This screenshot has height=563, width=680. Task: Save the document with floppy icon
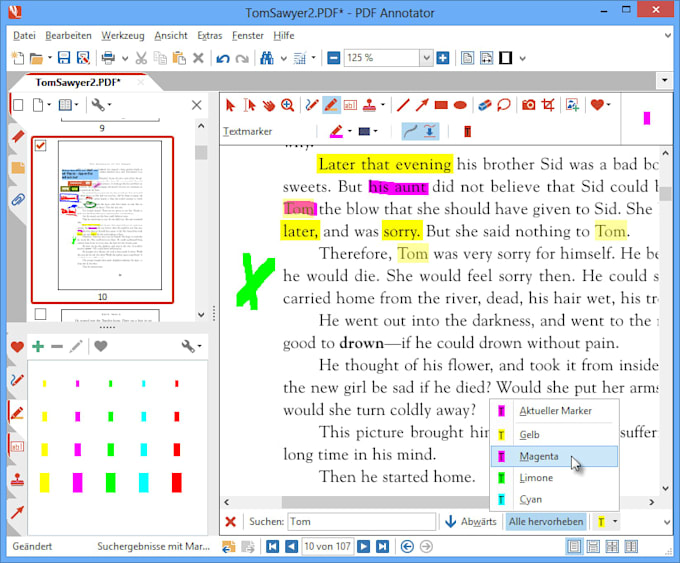(x=64, y=58)
